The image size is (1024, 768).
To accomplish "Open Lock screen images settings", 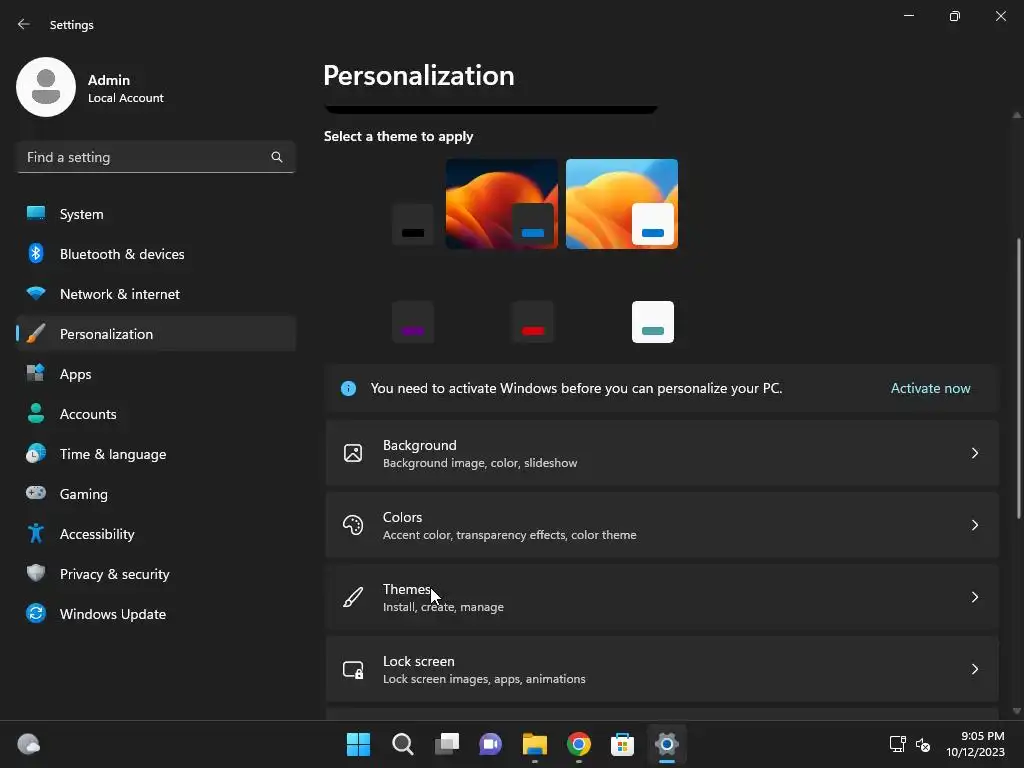I will tap(662, 669).
